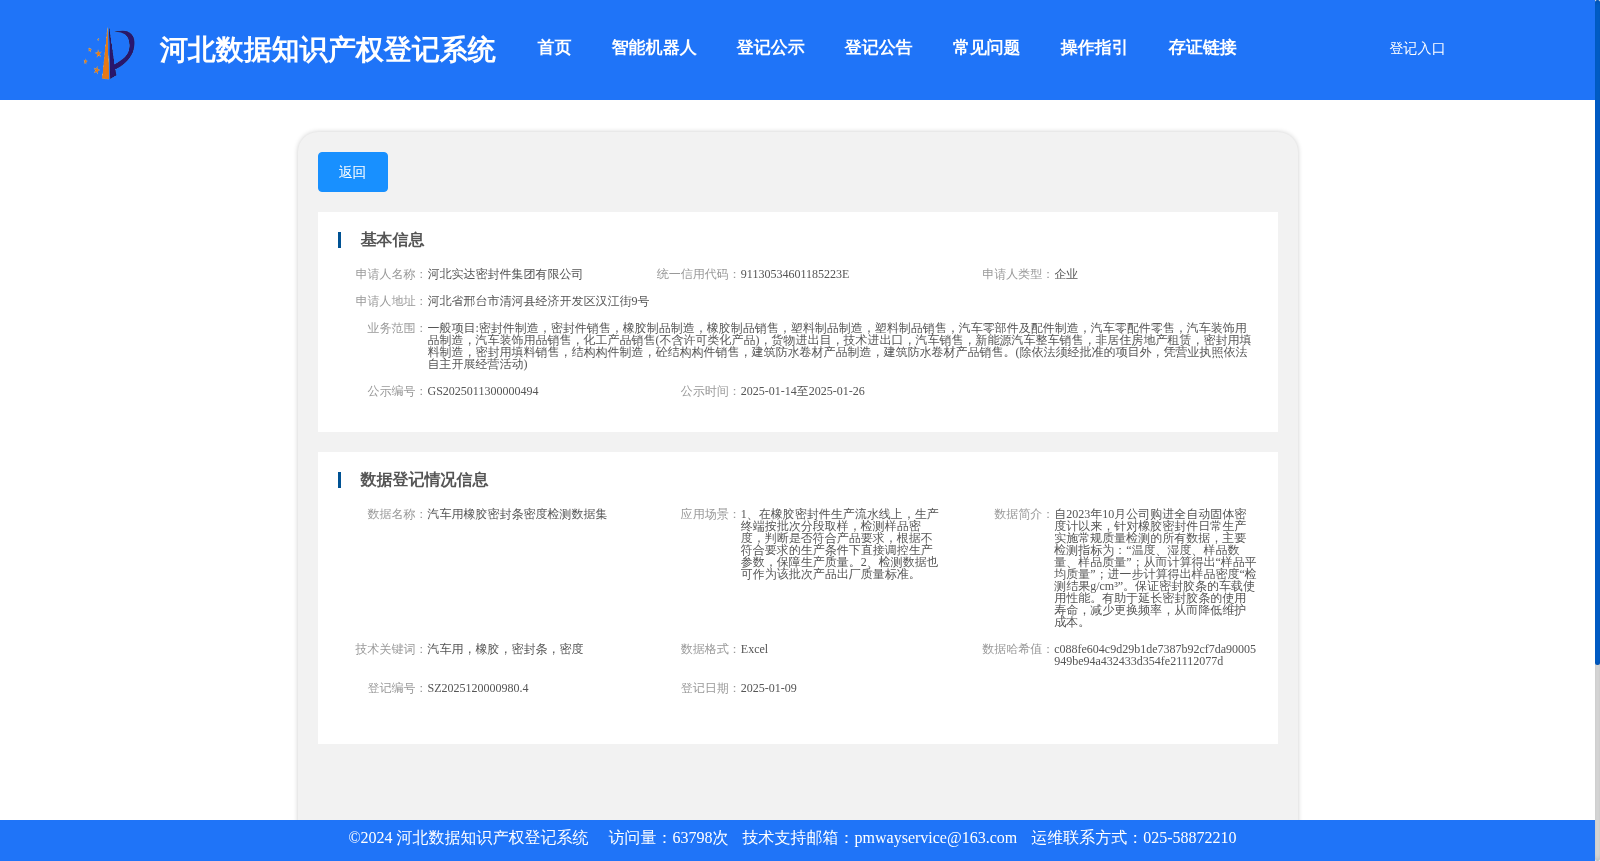Click the data hash value starting c088fe604c
The image size is (1600, 861).
(1155, 655)
